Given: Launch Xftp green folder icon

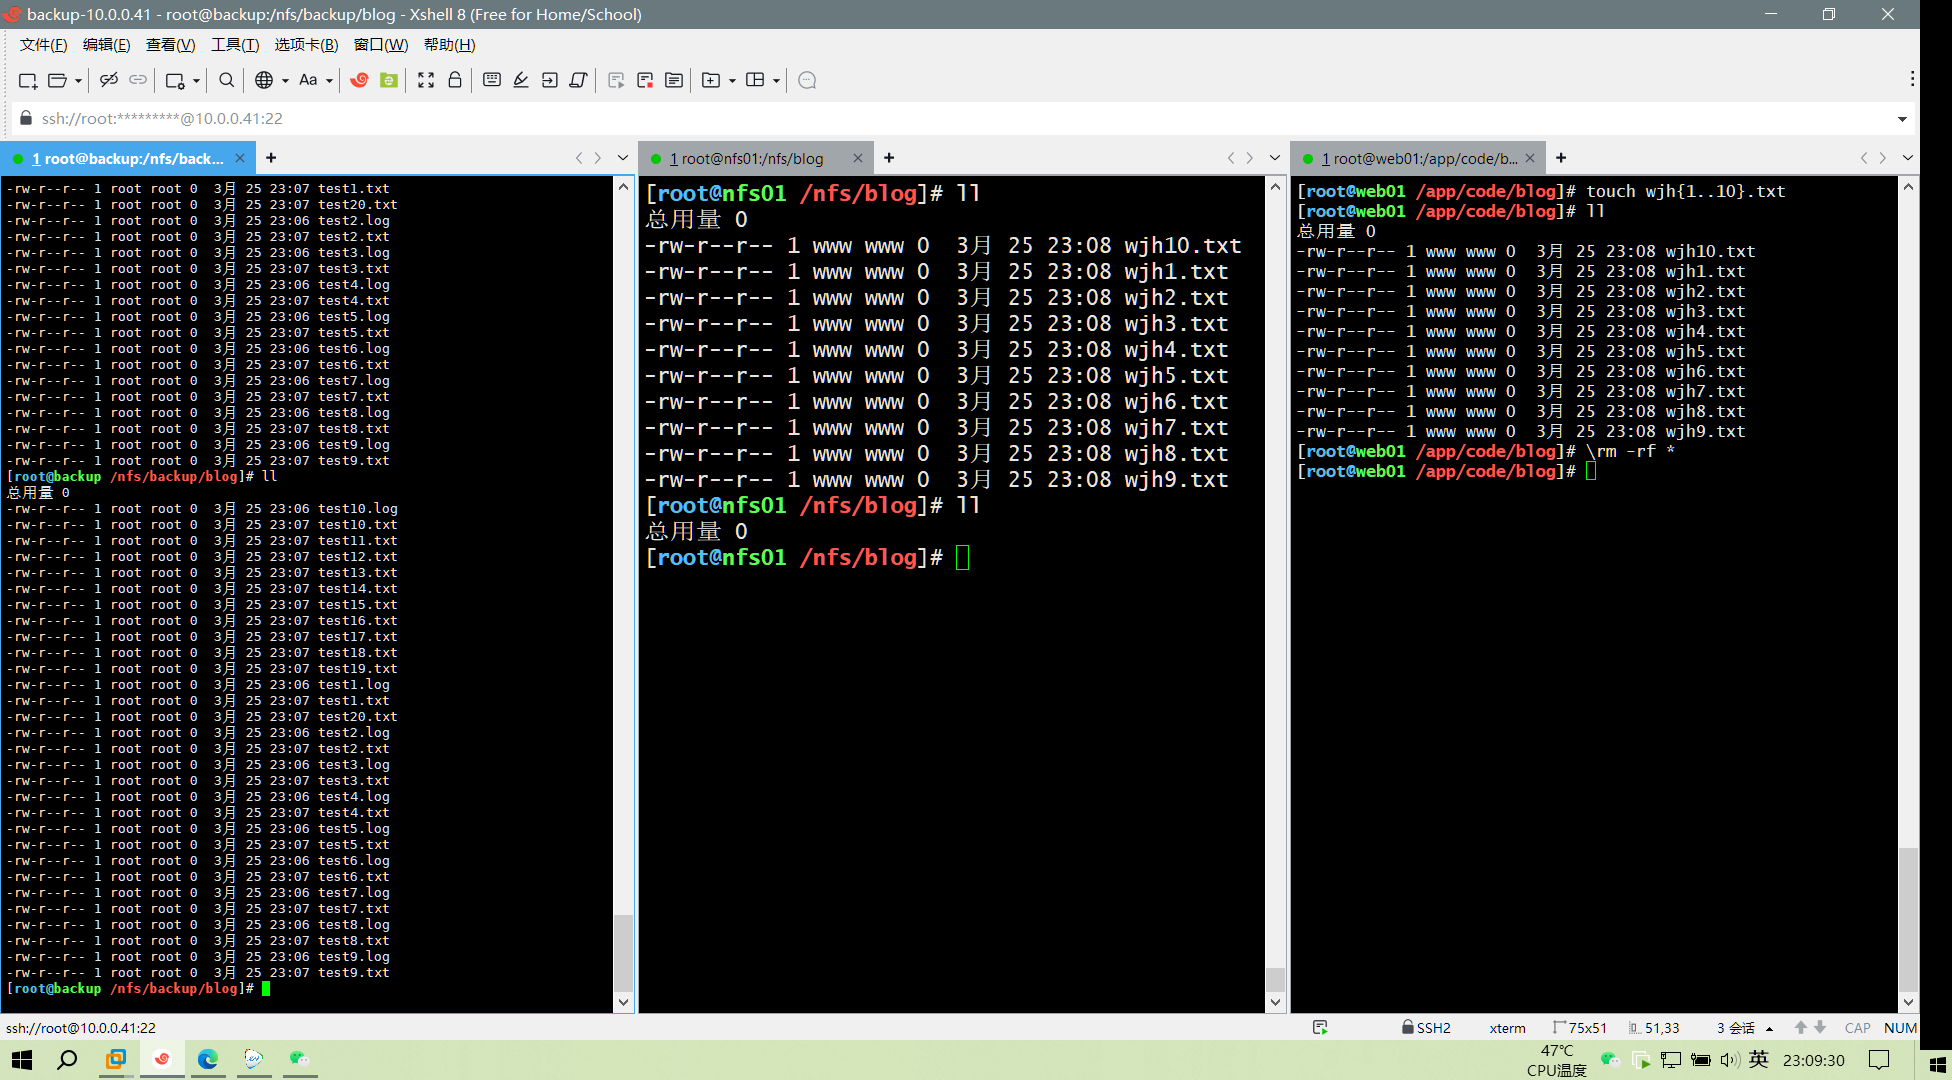Looking at the screenshot, I should (389, 80).
